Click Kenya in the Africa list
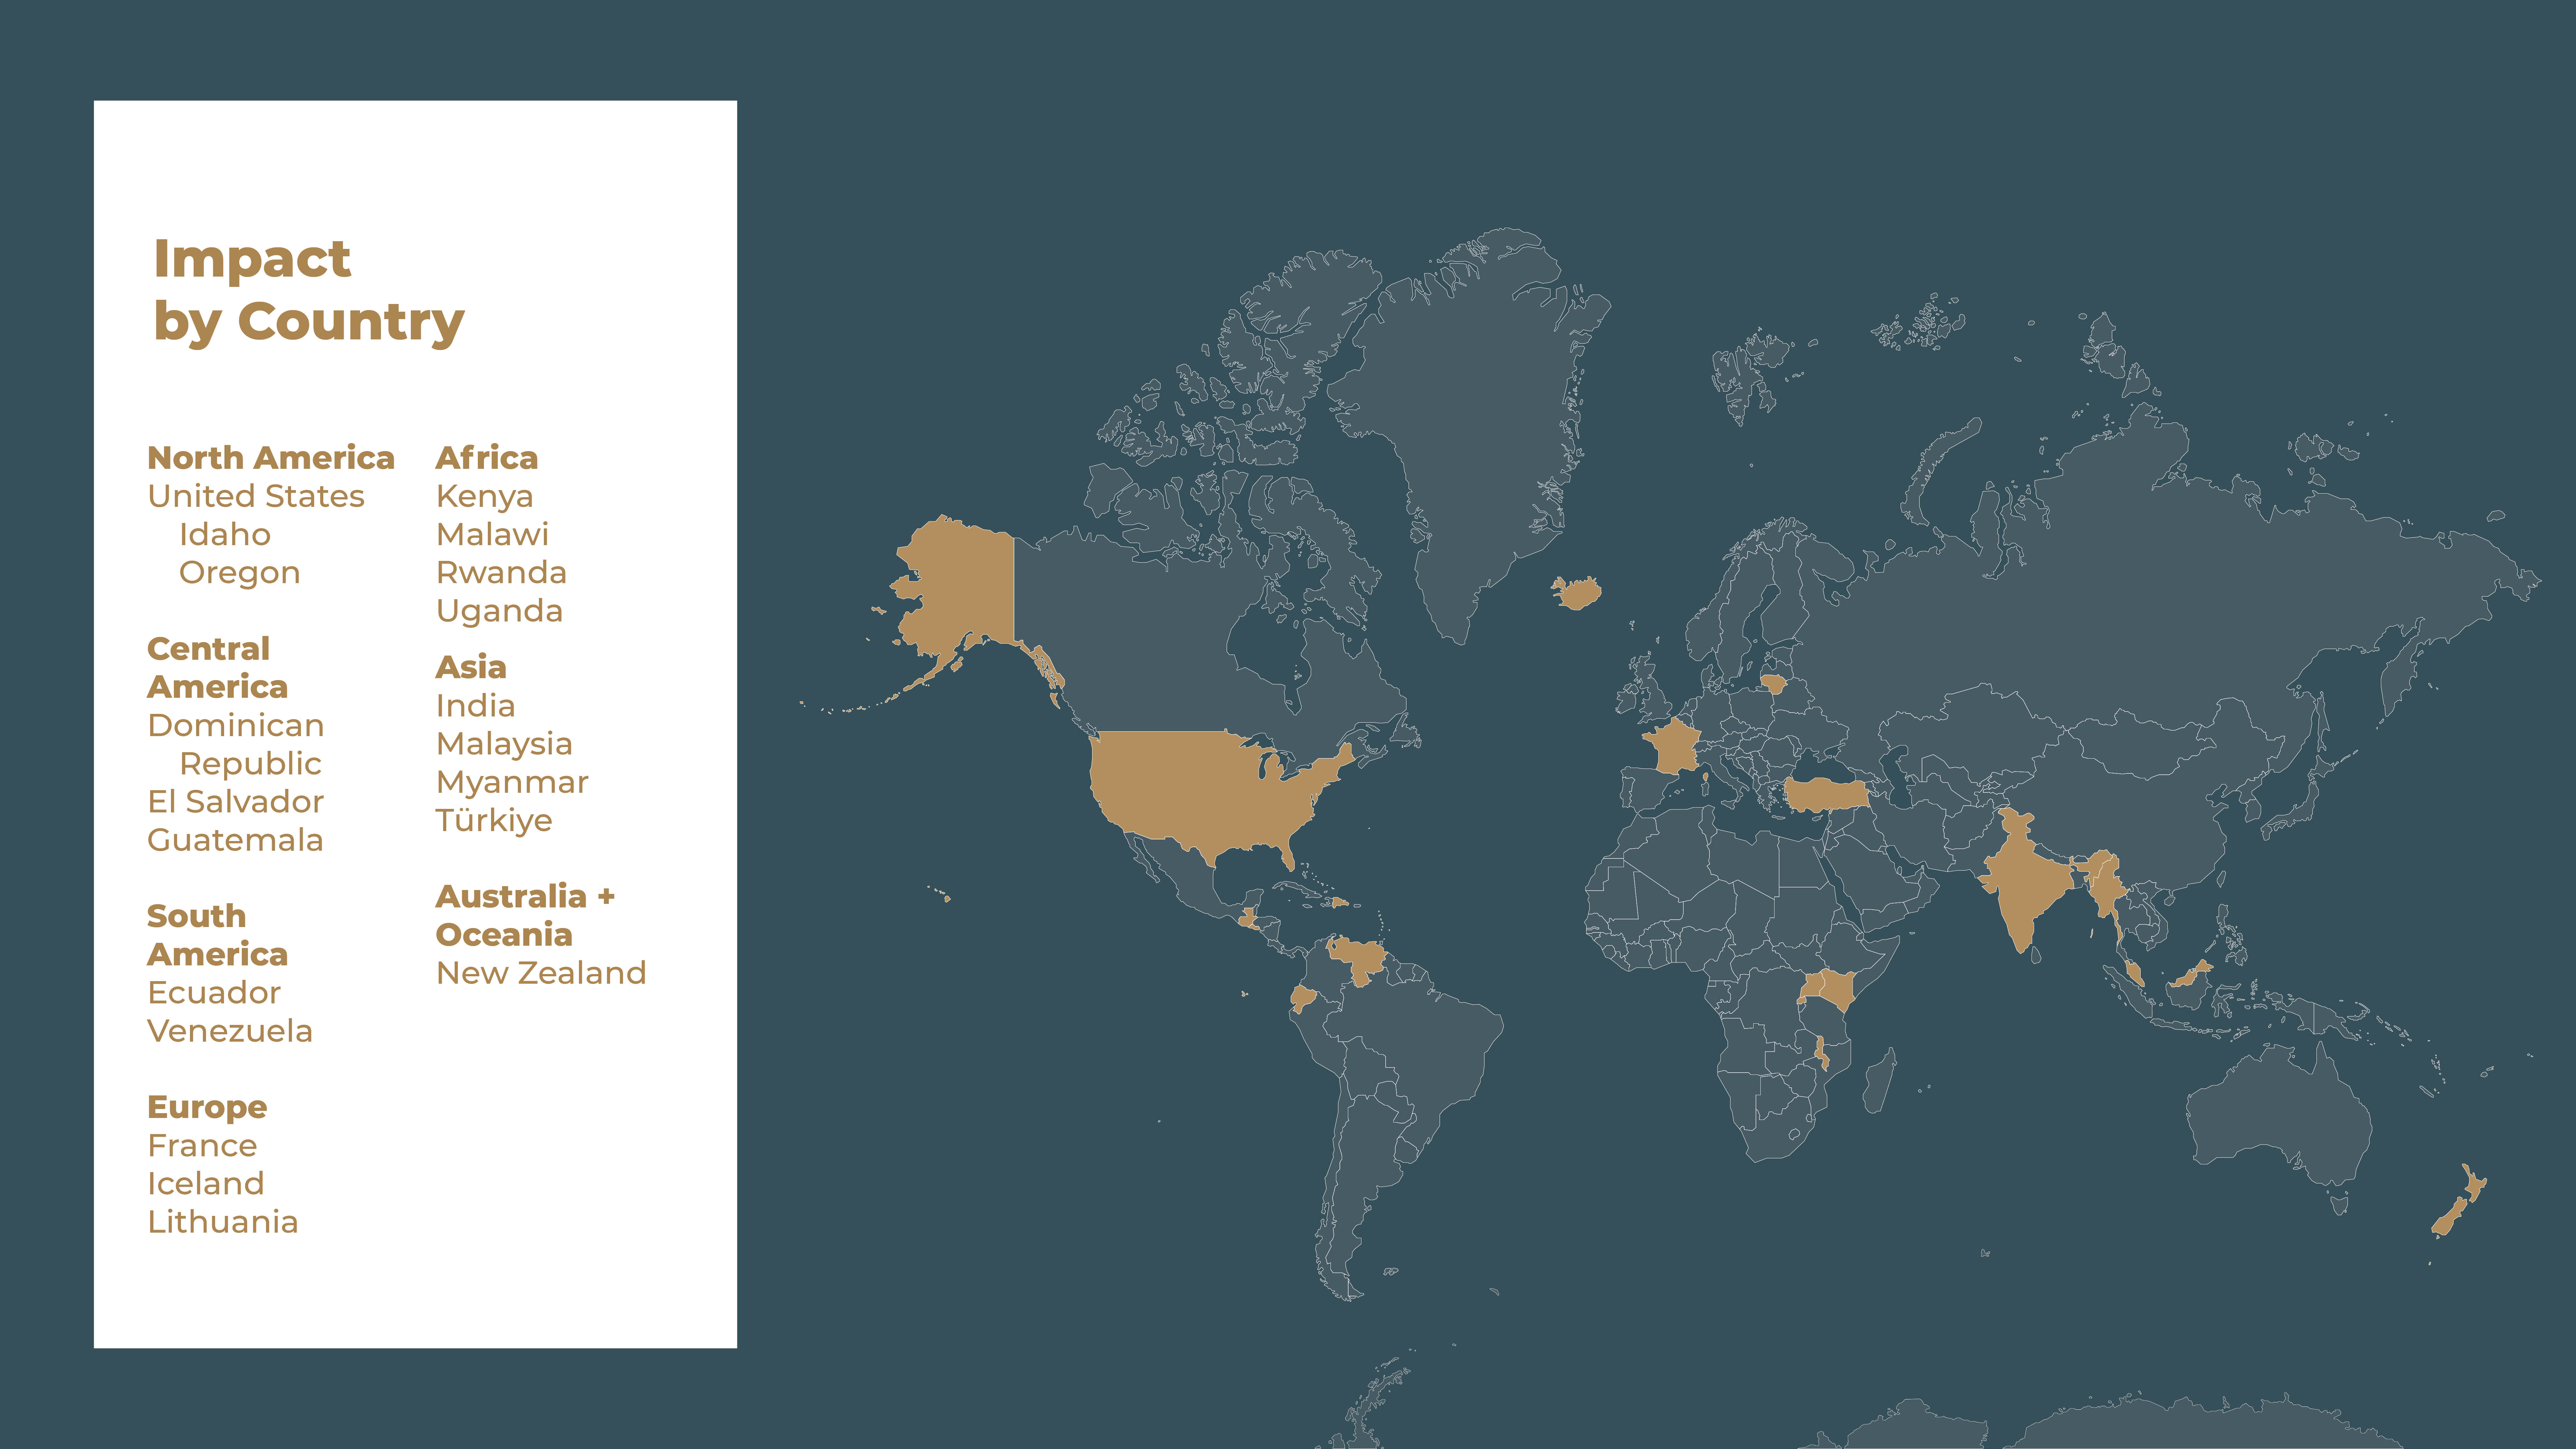Screen dimensions: 2576x1449 pyautogui.click(x=485, y=496)
